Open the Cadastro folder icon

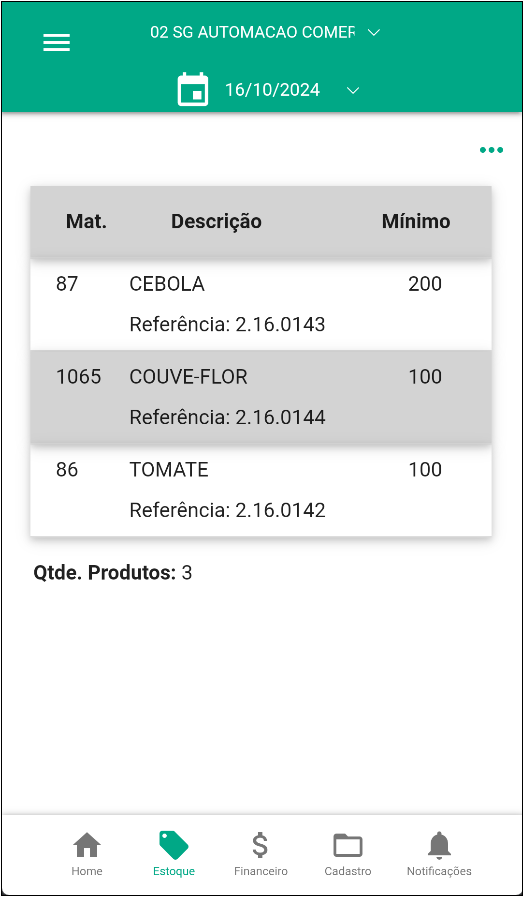348,846
